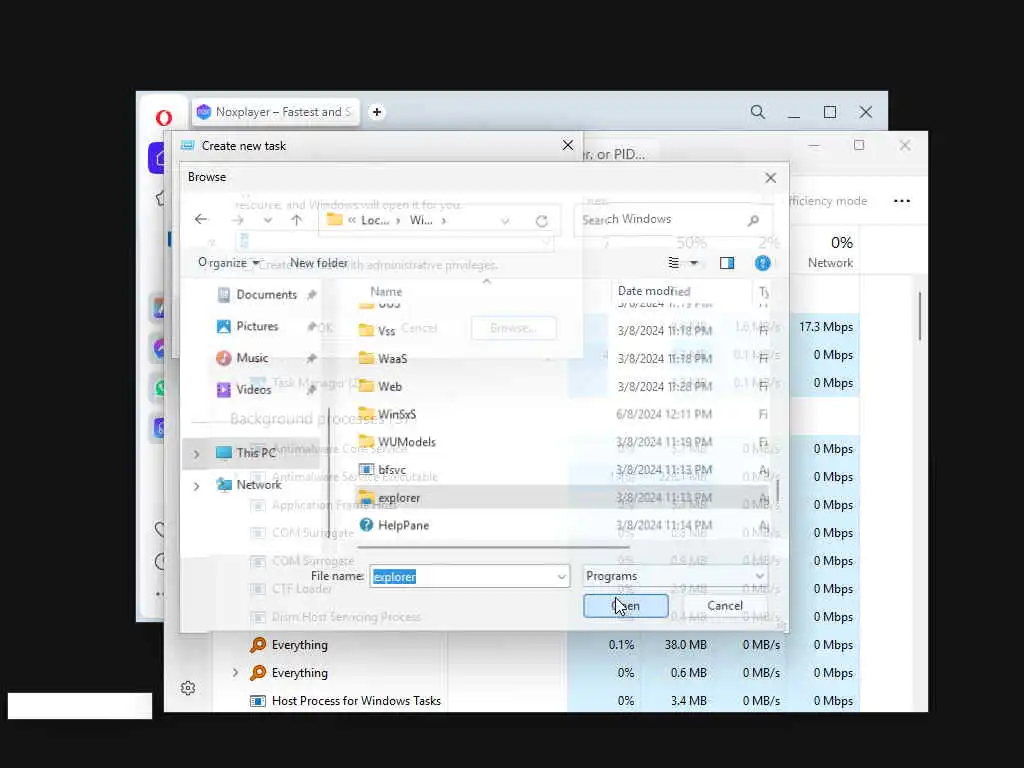Close the Browse dialog
Viewport: 1024px width, 768px height.
pyautogui.click(x=771, y=178)
